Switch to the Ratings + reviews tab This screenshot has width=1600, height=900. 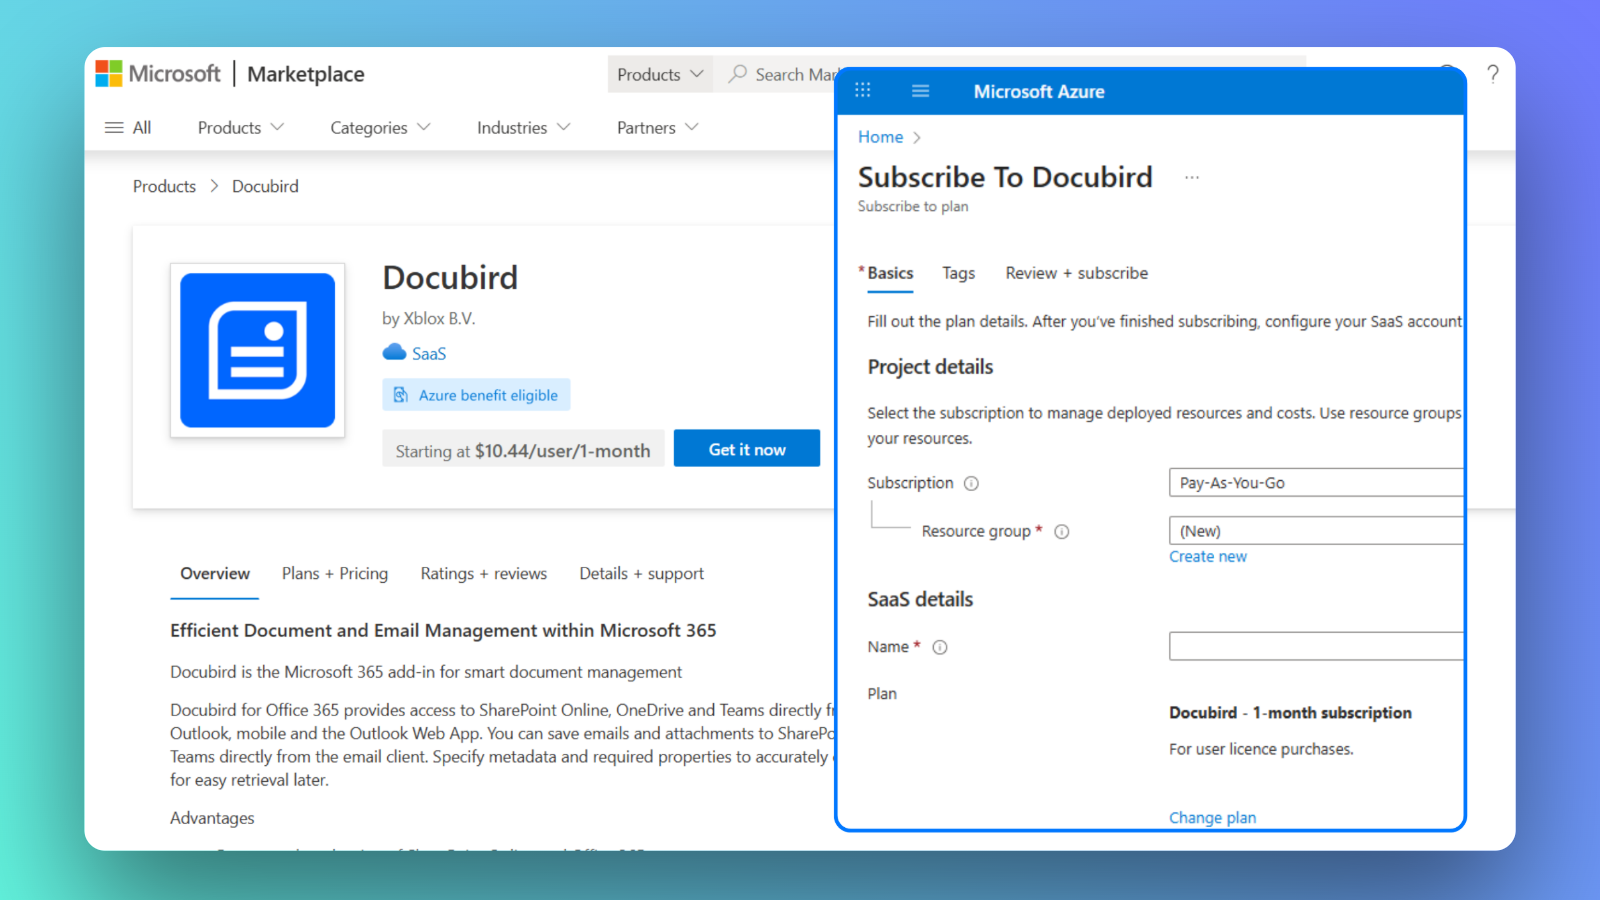[x=484, y=574]
